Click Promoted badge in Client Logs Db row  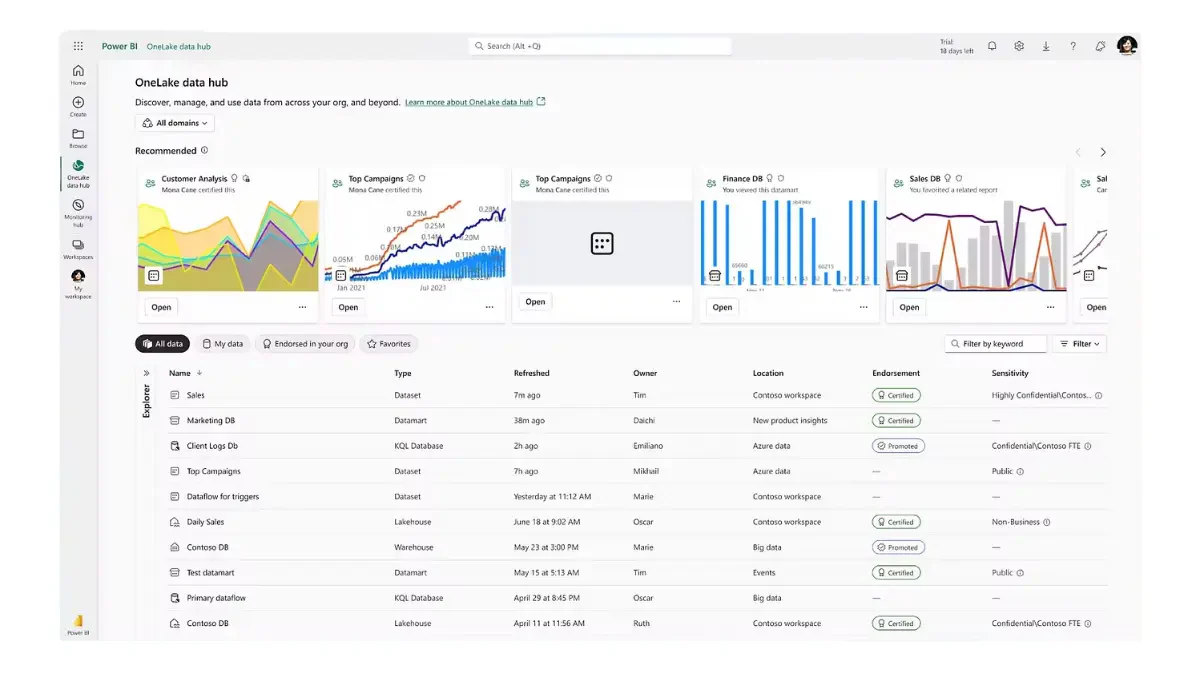tap(898, 446)
